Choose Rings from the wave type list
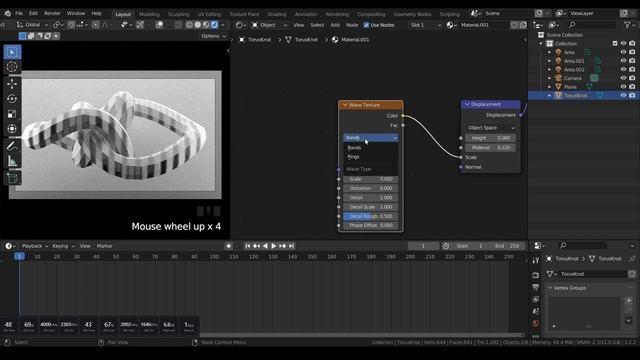 (371, 157)
